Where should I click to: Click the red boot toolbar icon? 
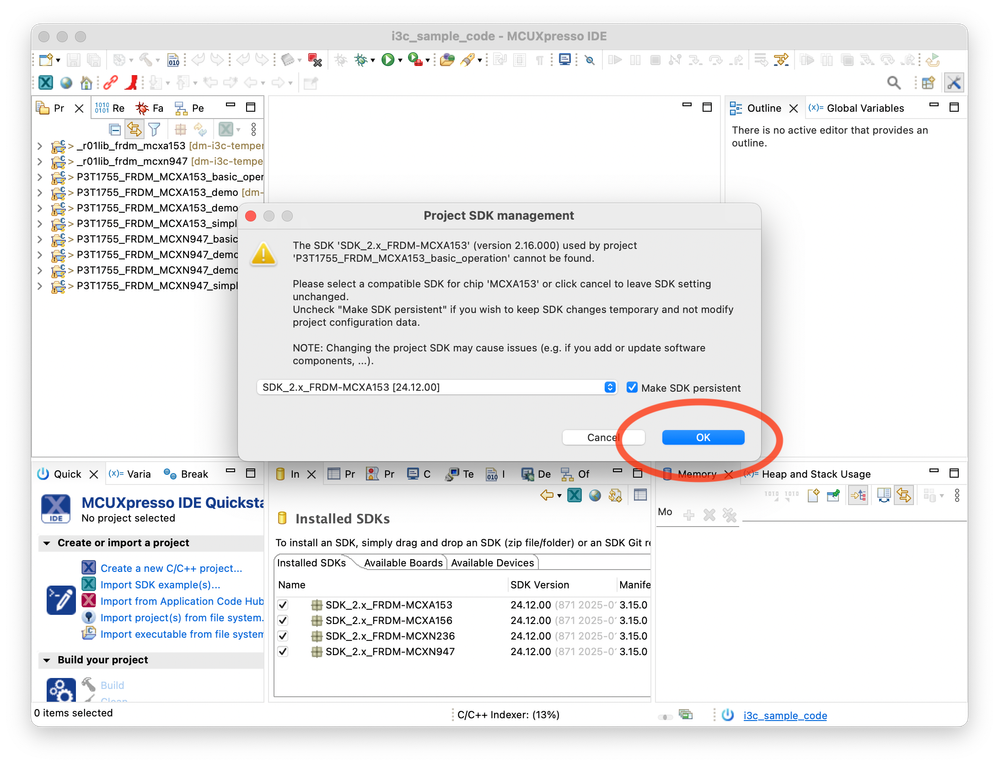tap(132, 83)
